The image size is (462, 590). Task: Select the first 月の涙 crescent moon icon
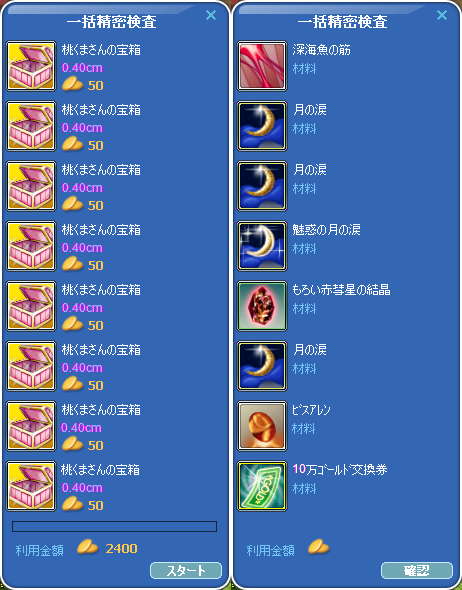point(262,126)
